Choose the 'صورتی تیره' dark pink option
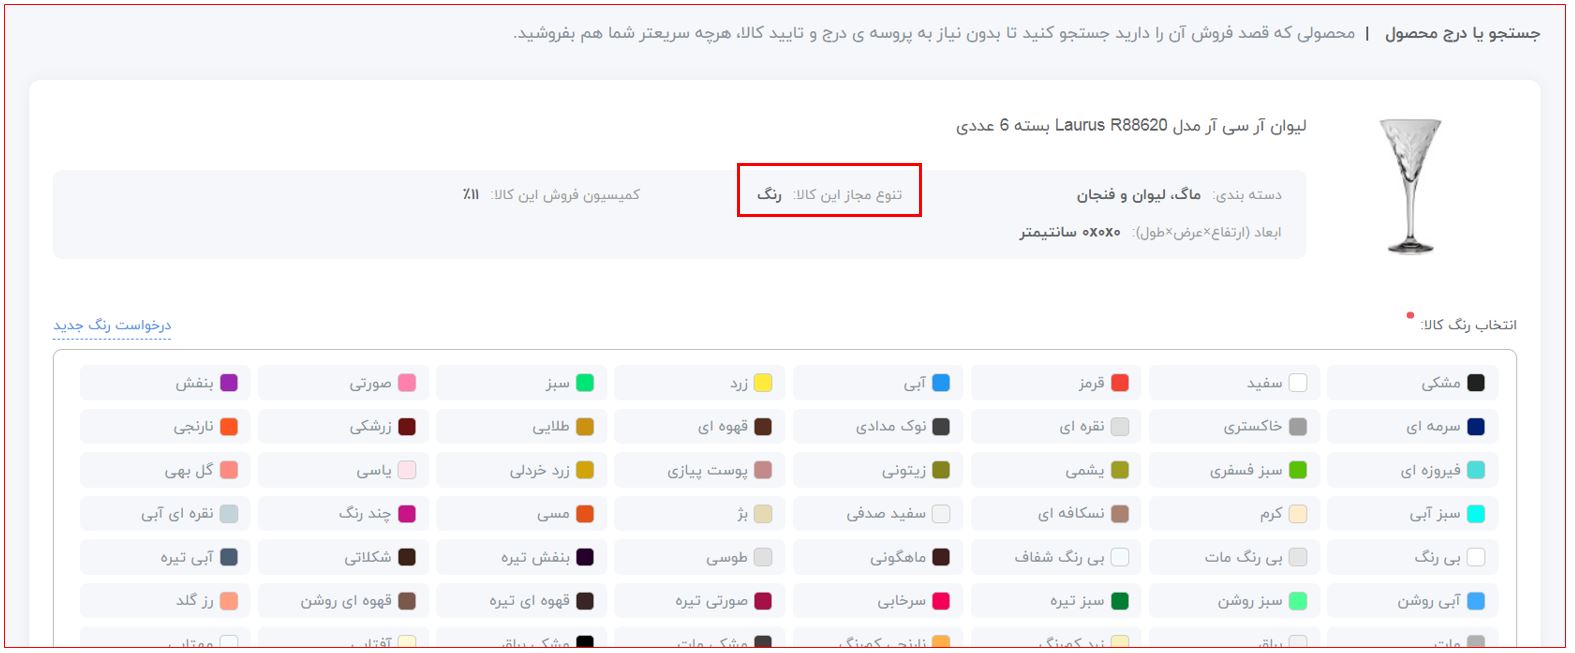The image size is (1575, 653). (699, 601)
